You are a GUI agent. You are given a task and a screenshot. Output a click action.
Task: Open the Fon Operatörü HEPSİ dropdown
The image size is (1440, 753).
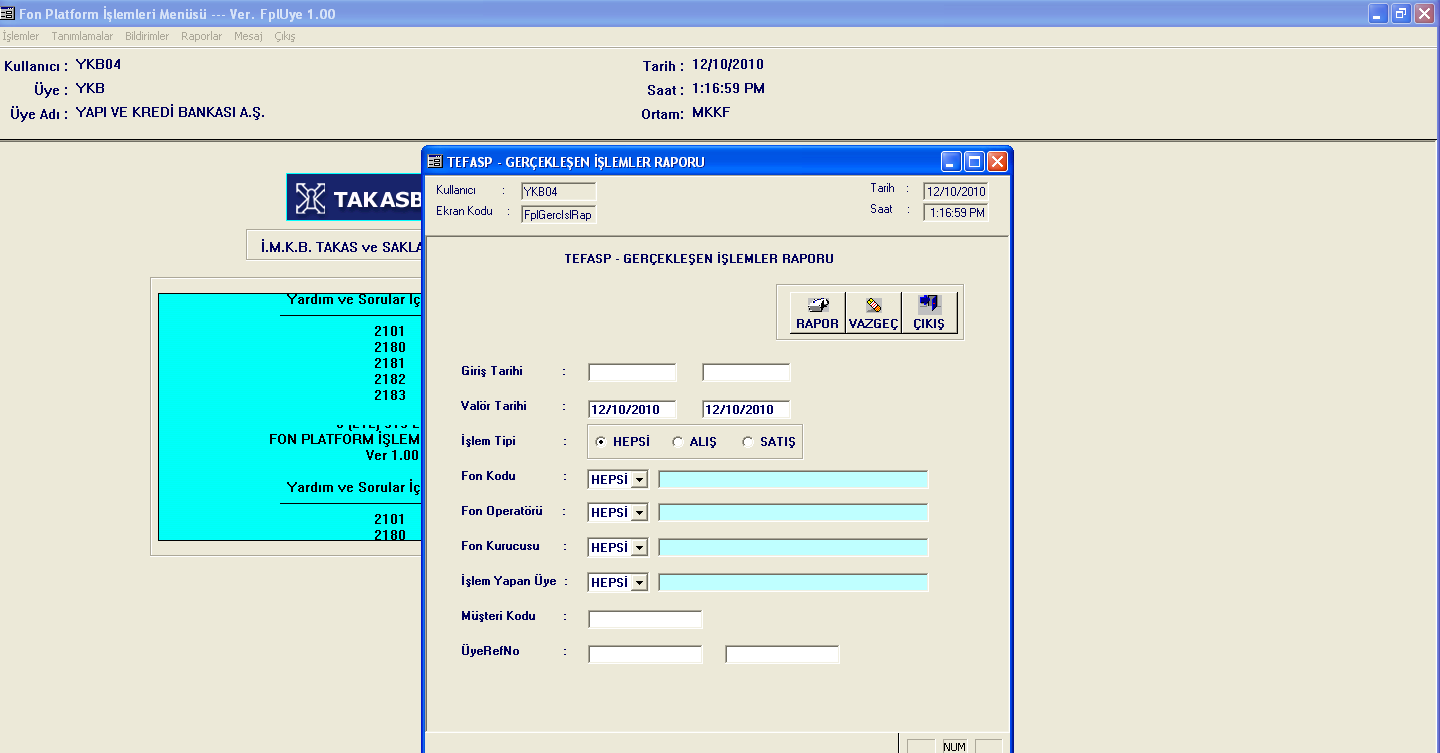(639, 513)
